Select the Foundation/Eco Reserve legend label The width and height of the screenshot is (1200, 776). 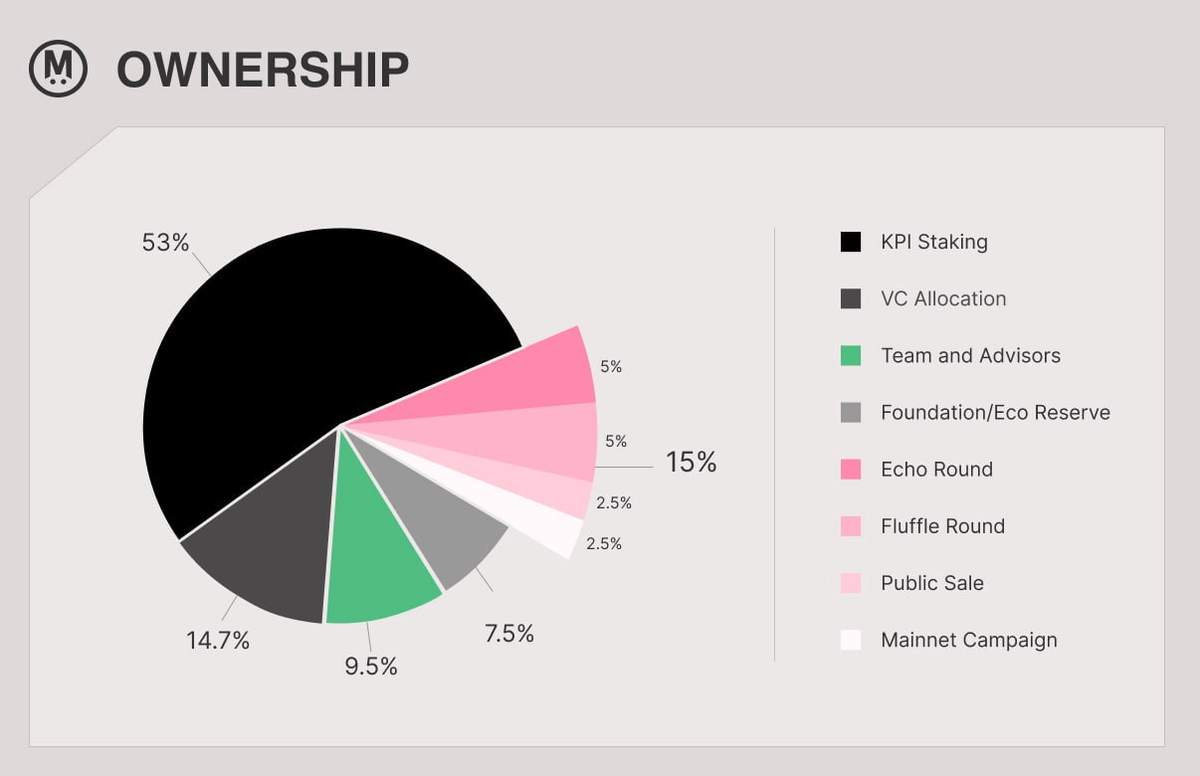click(995, 413)
